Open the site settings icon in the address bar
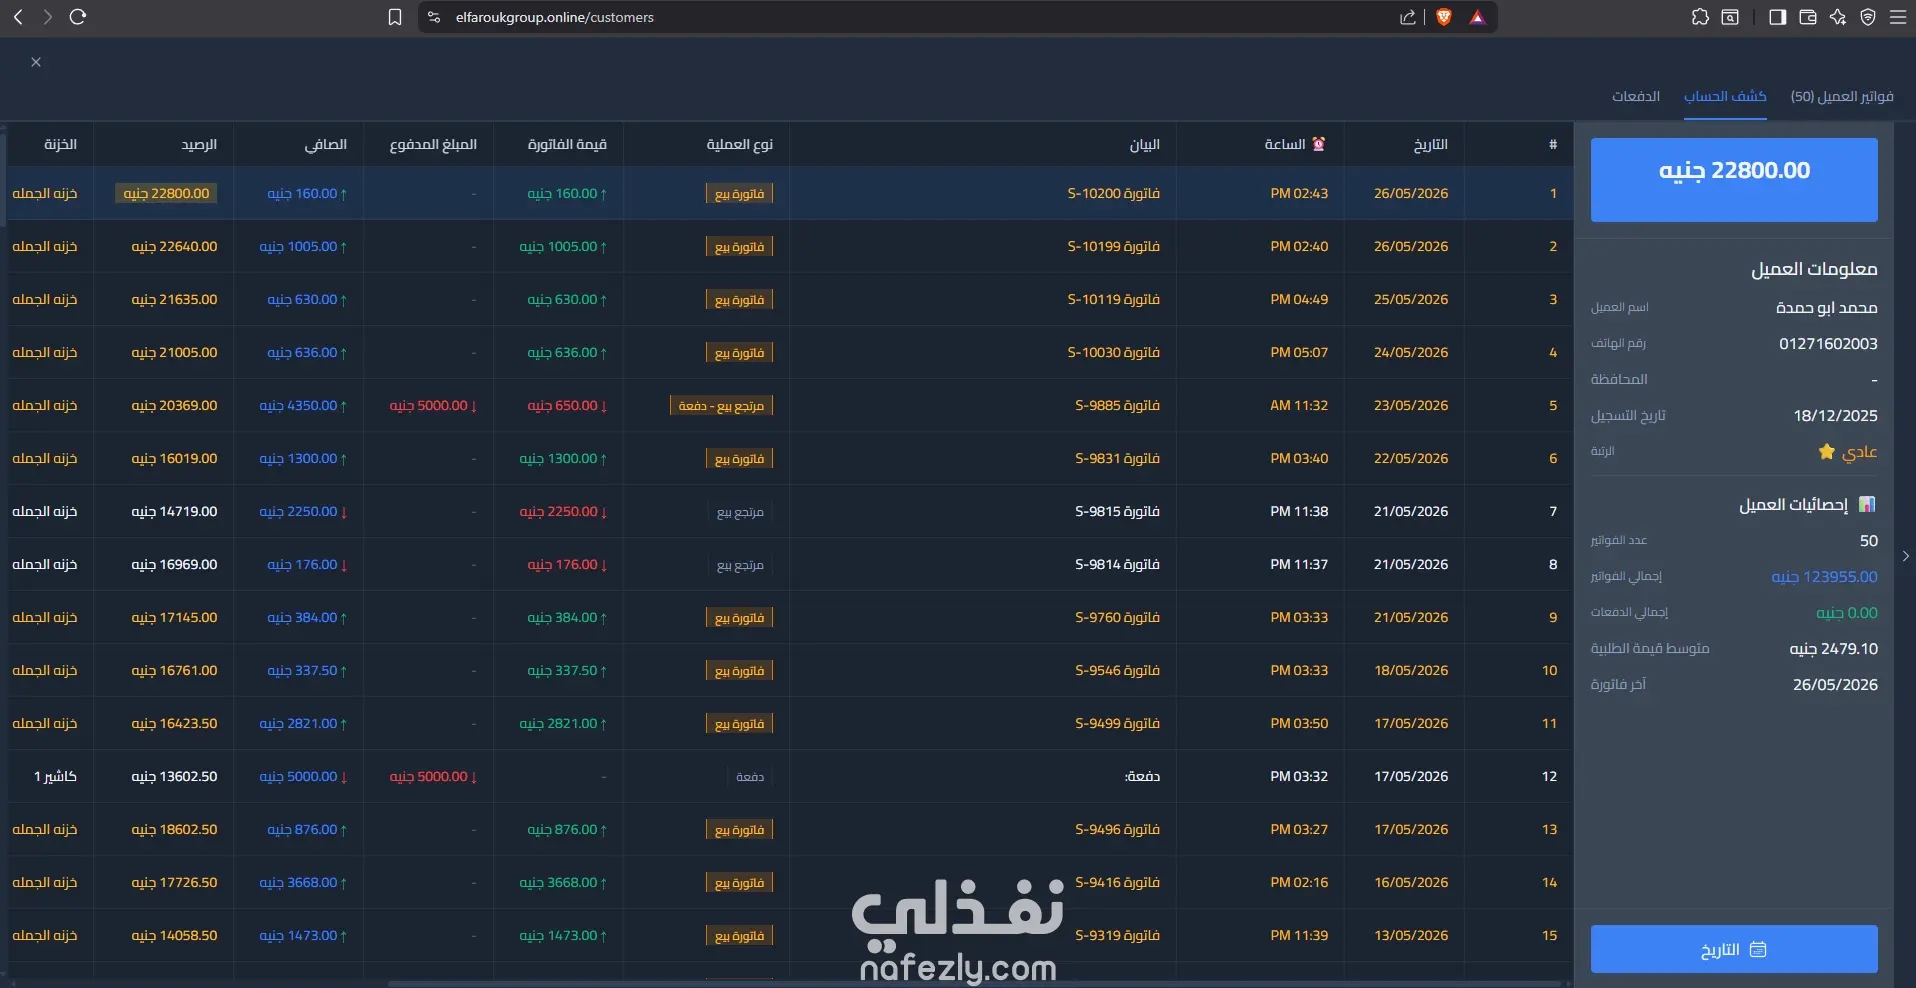 point(434,17)
